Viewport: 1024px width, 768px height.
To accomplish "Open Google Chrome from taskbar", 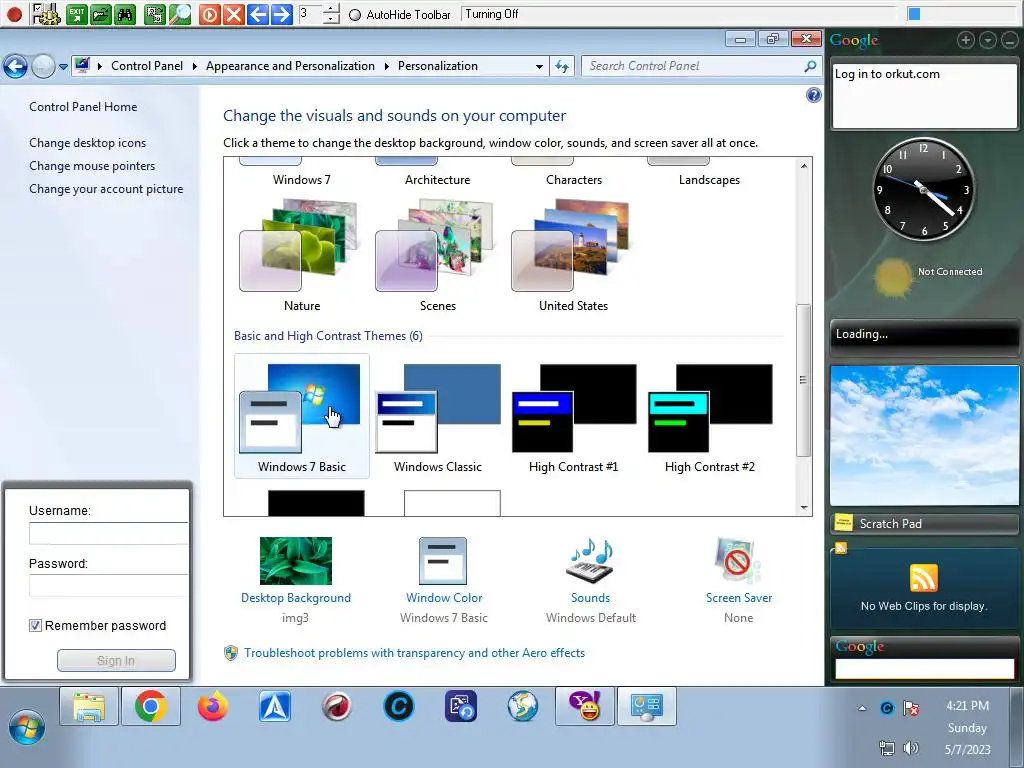I will point(151,706).
